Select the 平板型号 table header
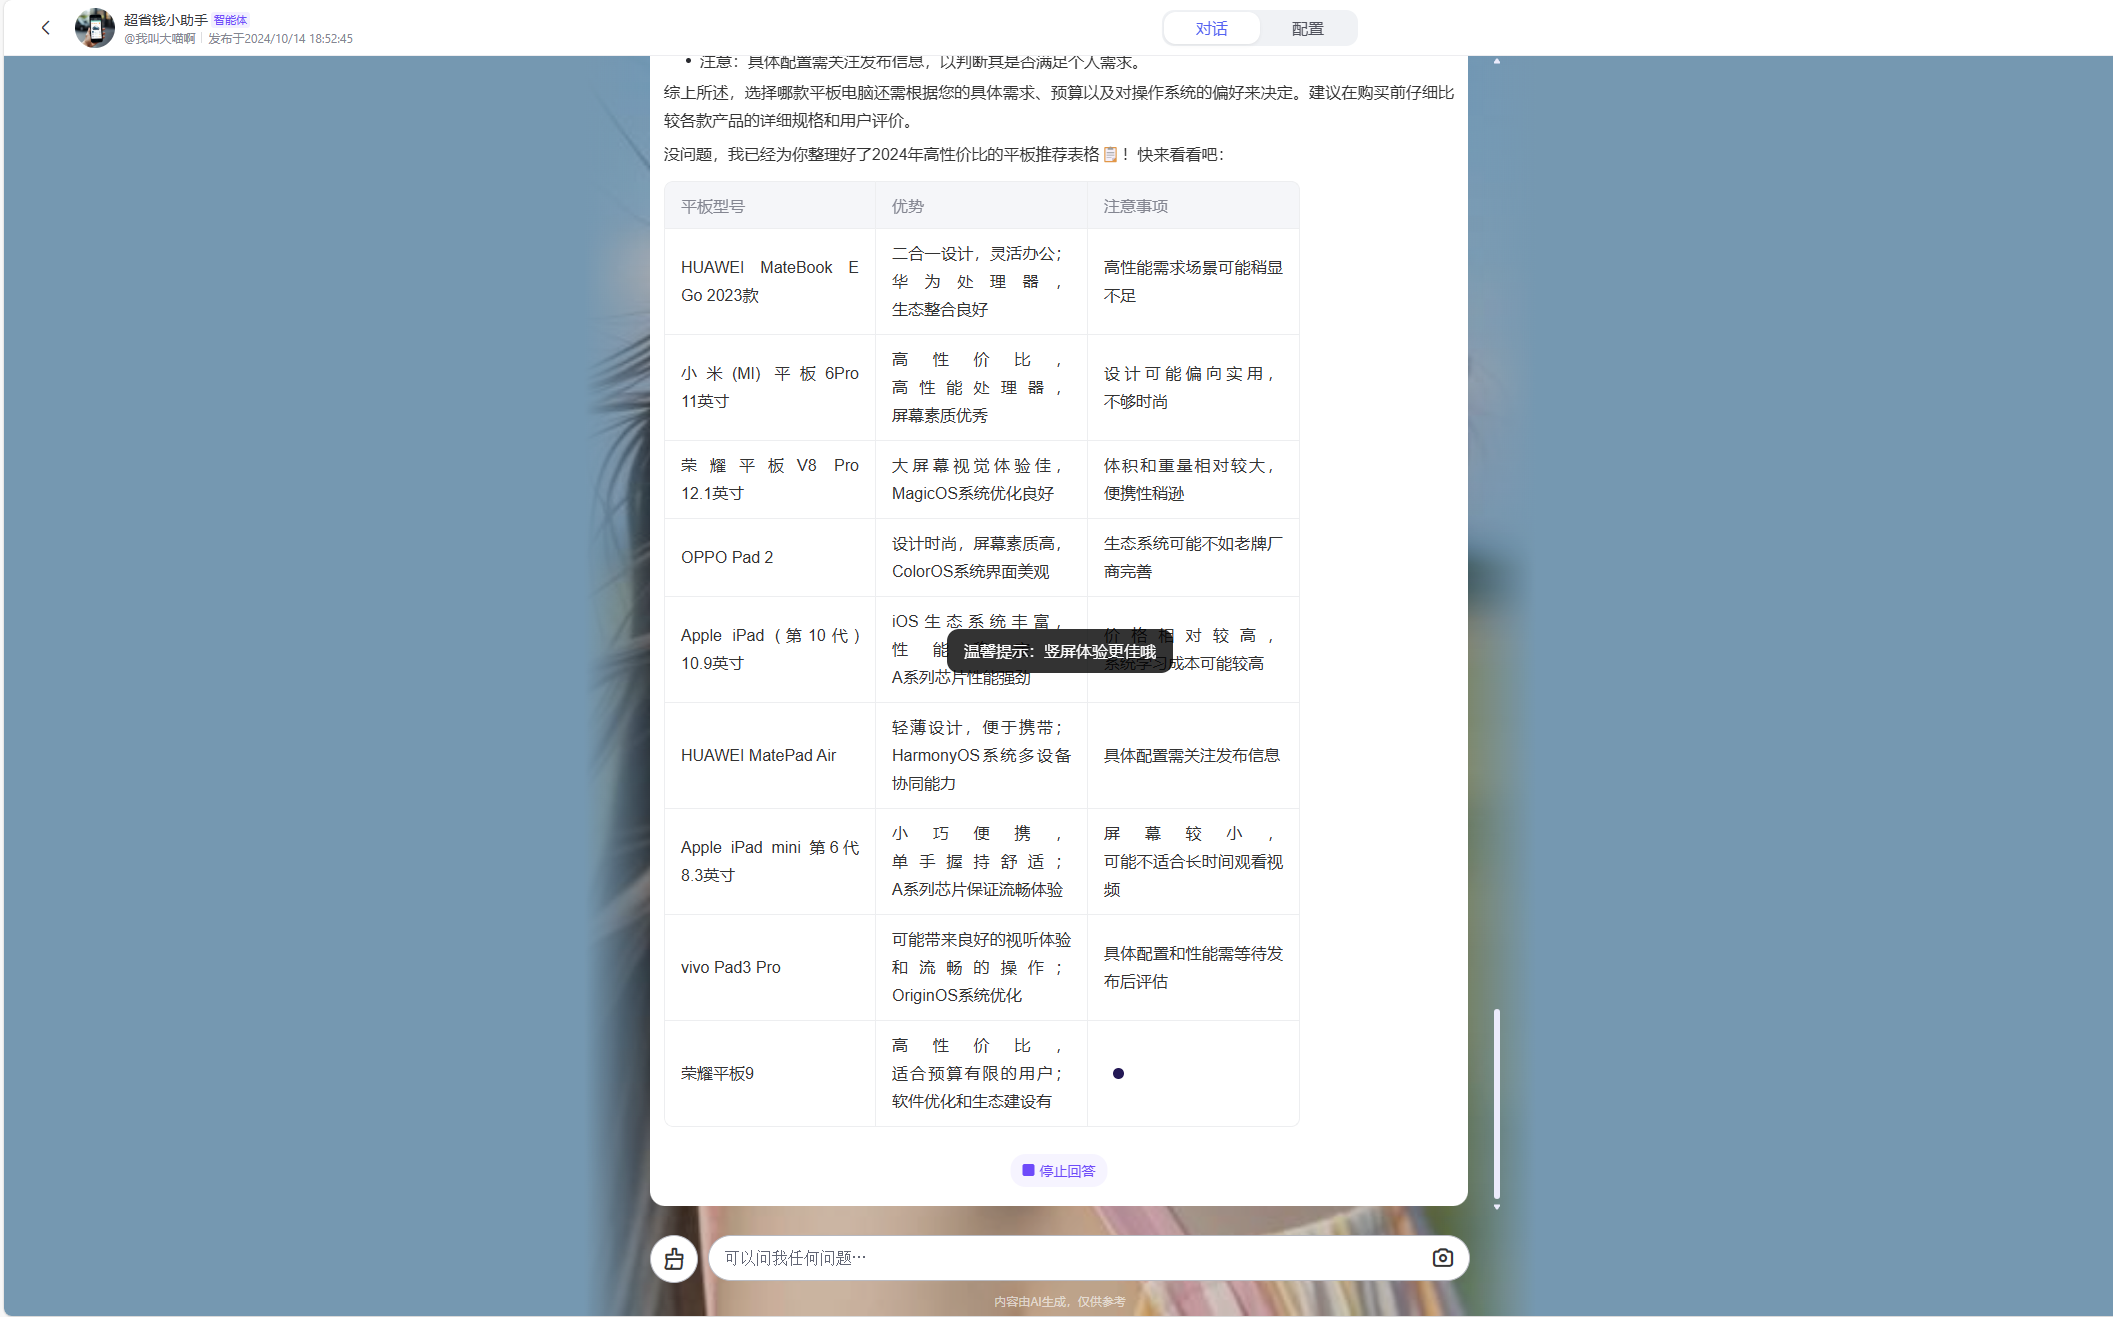This screenshot has height=1317, width=2113. point(711,206)
